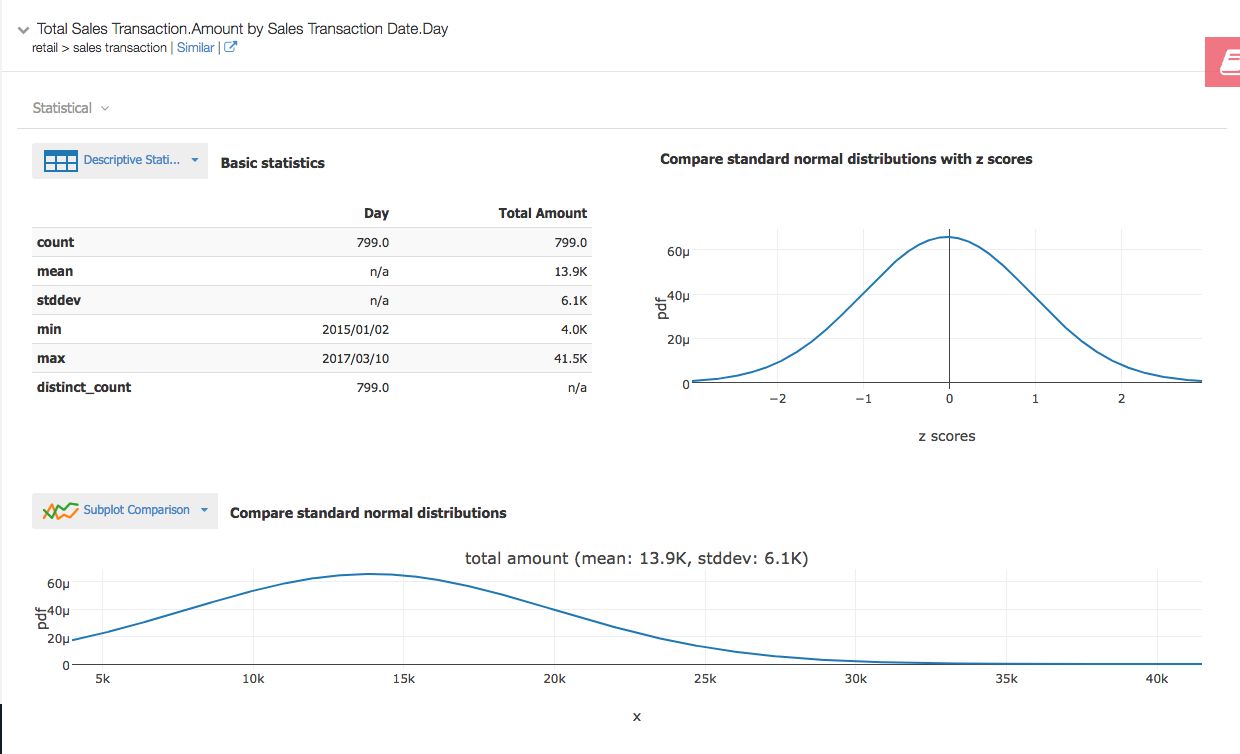
Task: Click the 13.9K mean value cell
Action: pos(570,271)
